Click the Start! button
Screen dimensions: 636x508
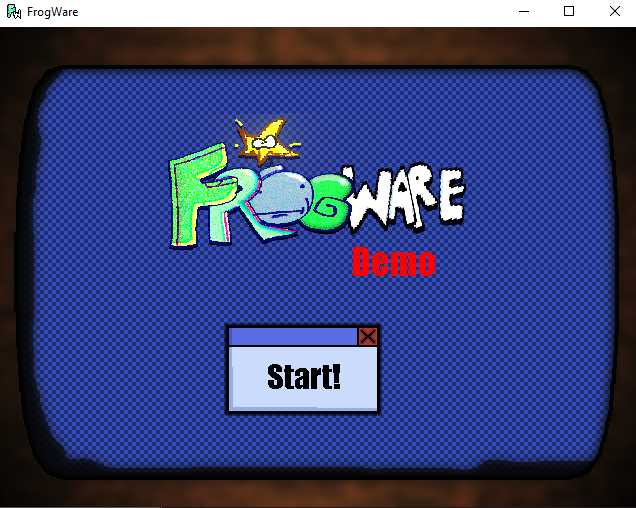click(x=303, y=377)
